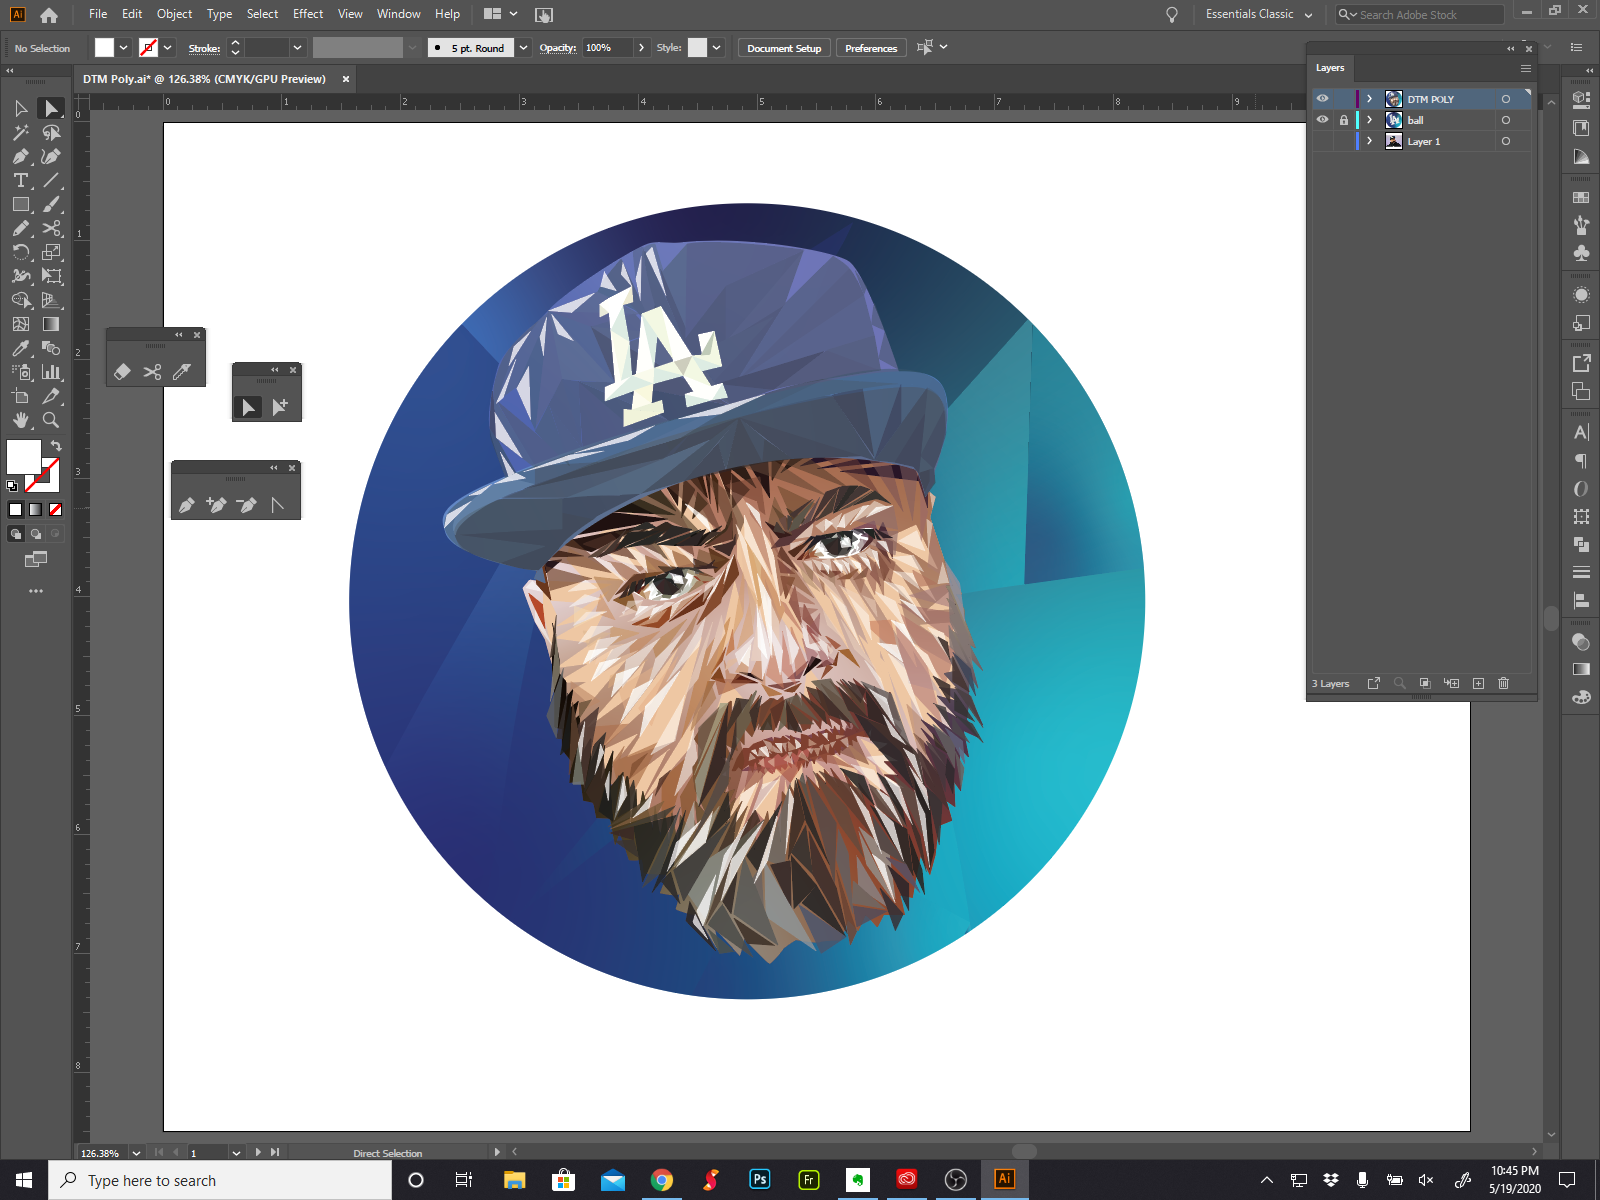Screen dimensions: 1600x1200
Task: Open Symbols panel in right dock
Action: point(1581,253)
